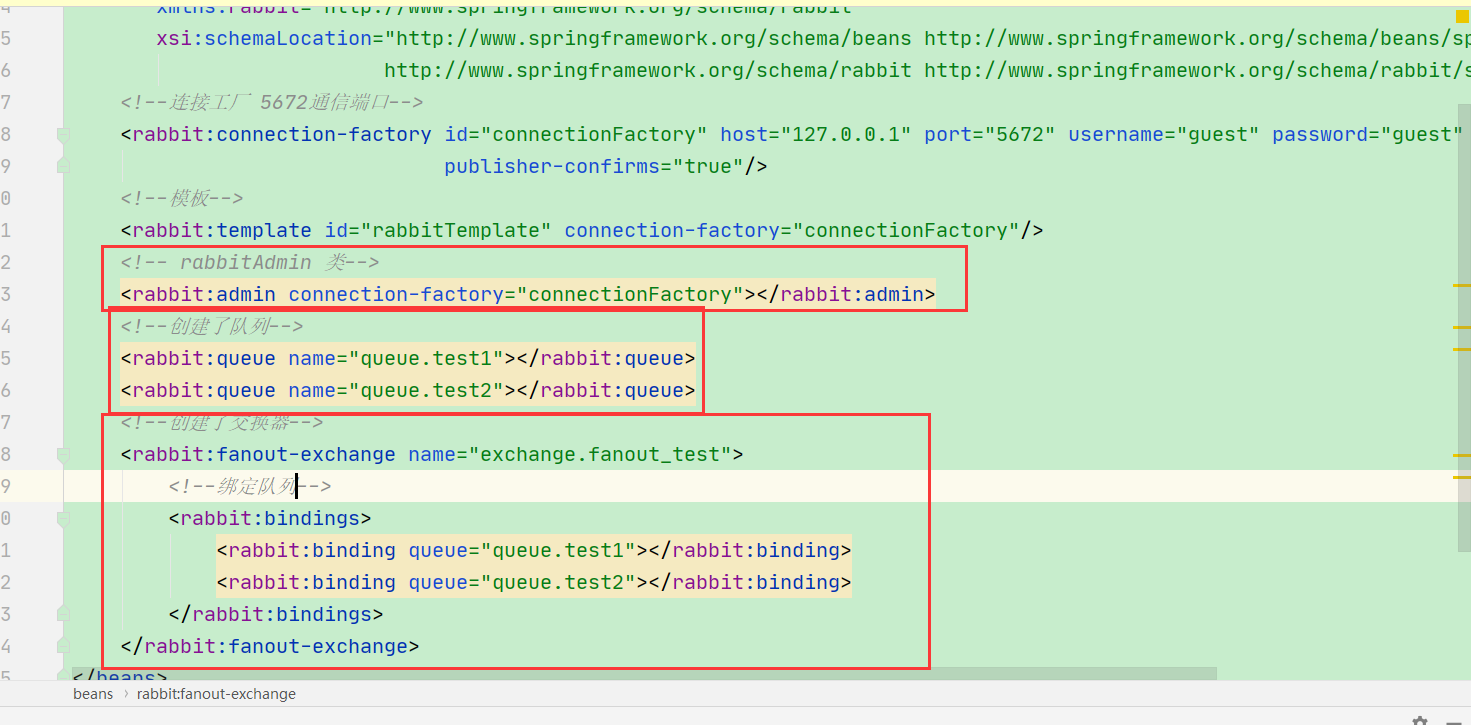Click the xsi:schemaLocation attribute name
1471x725 pixels.
click(264, 38)
